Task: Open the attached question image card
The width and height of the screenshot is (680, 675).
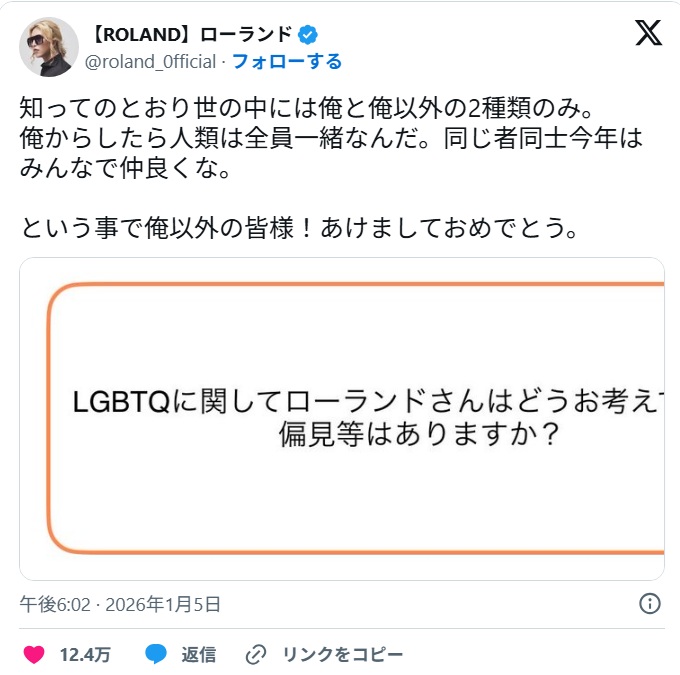Action: tap(342, 419)
